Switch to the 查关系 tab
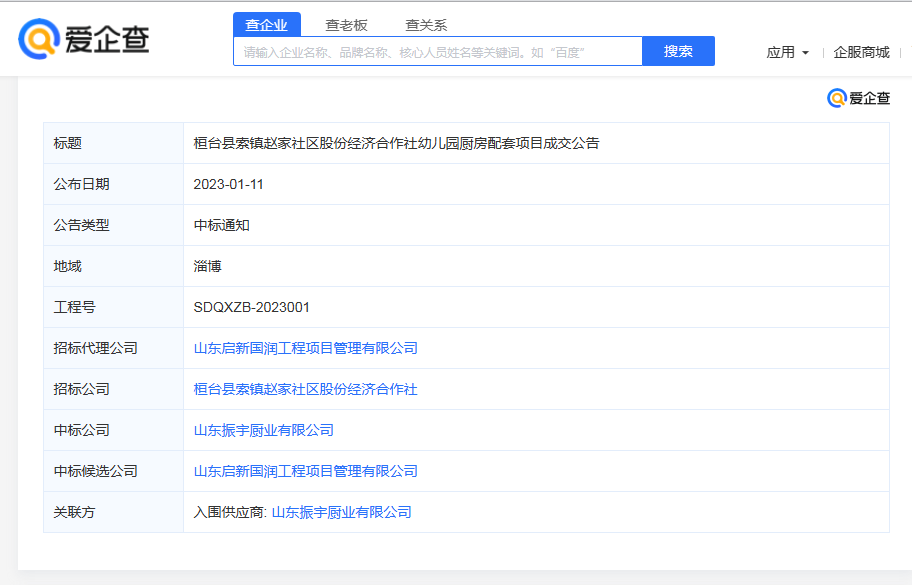This screenshot has width=912, height=585. 426,26
